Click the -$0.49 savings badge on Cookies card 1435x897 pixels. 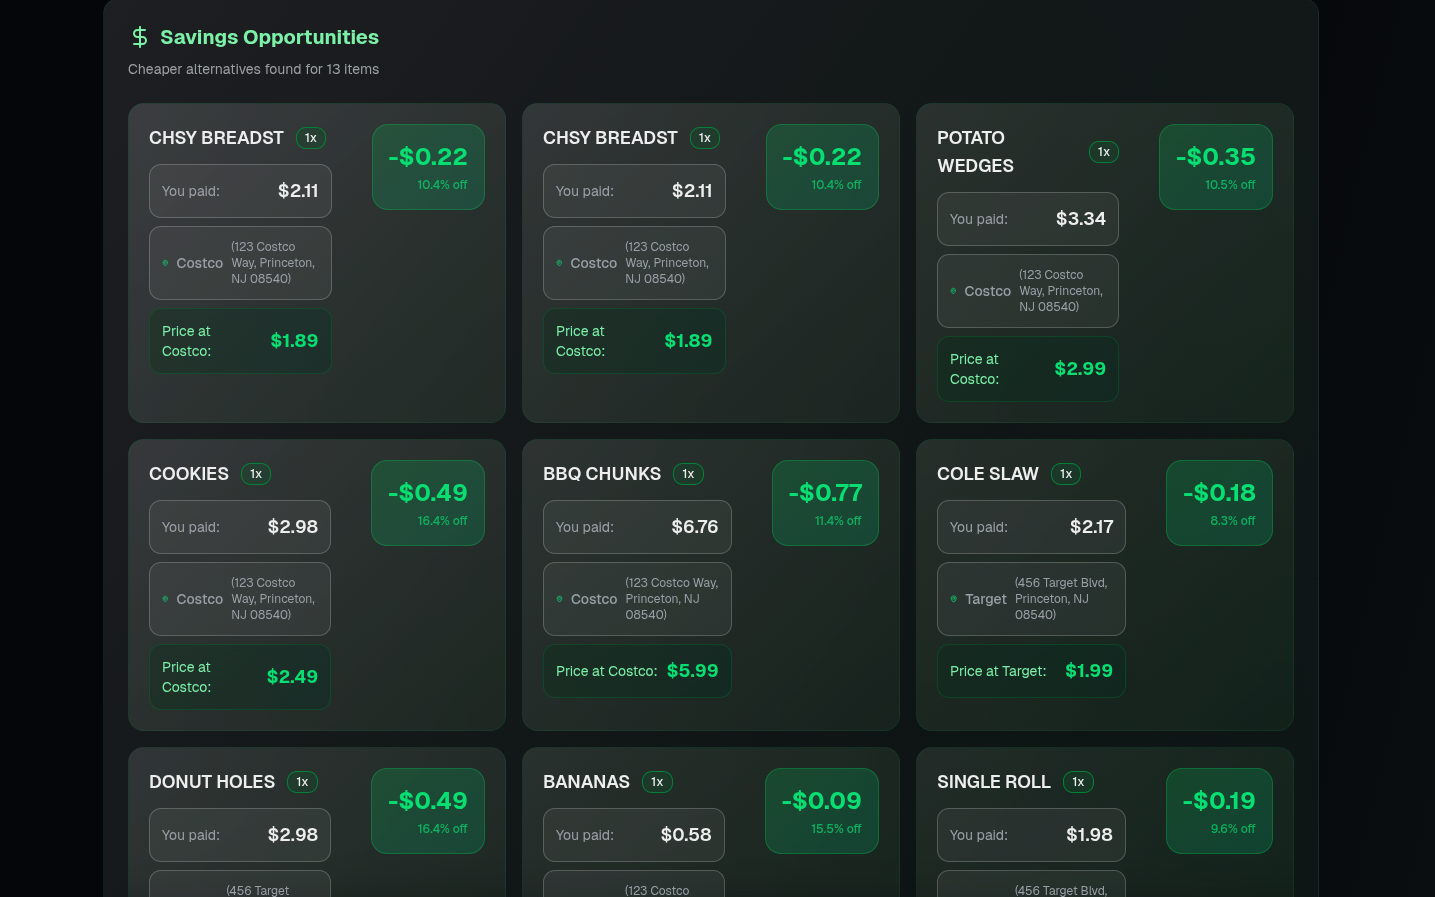coord(428,503)
